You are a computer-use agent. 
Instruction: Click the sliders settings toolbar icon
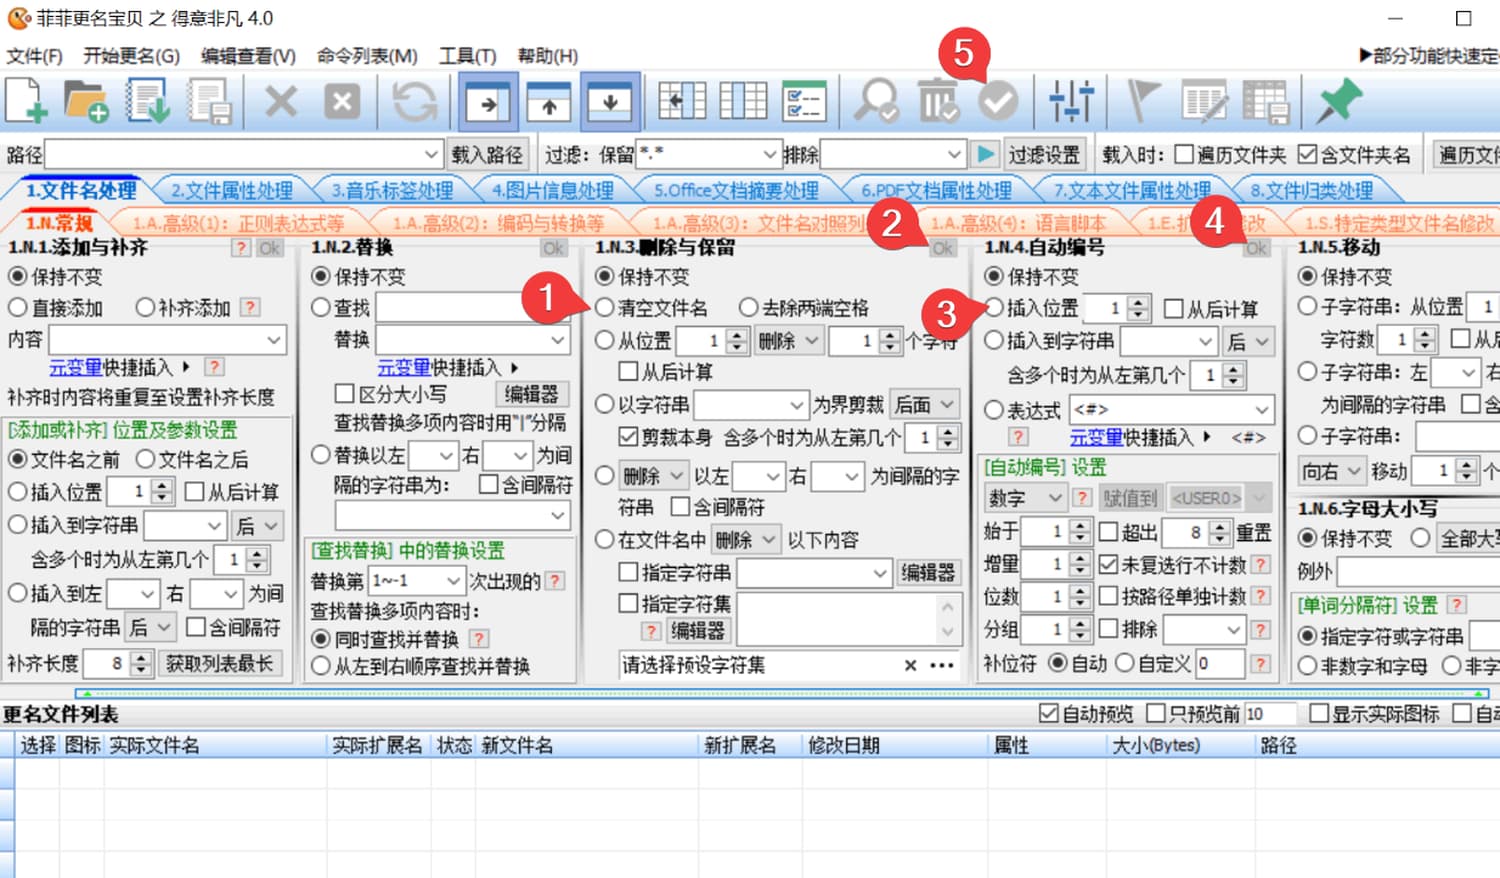[1071, 101]
